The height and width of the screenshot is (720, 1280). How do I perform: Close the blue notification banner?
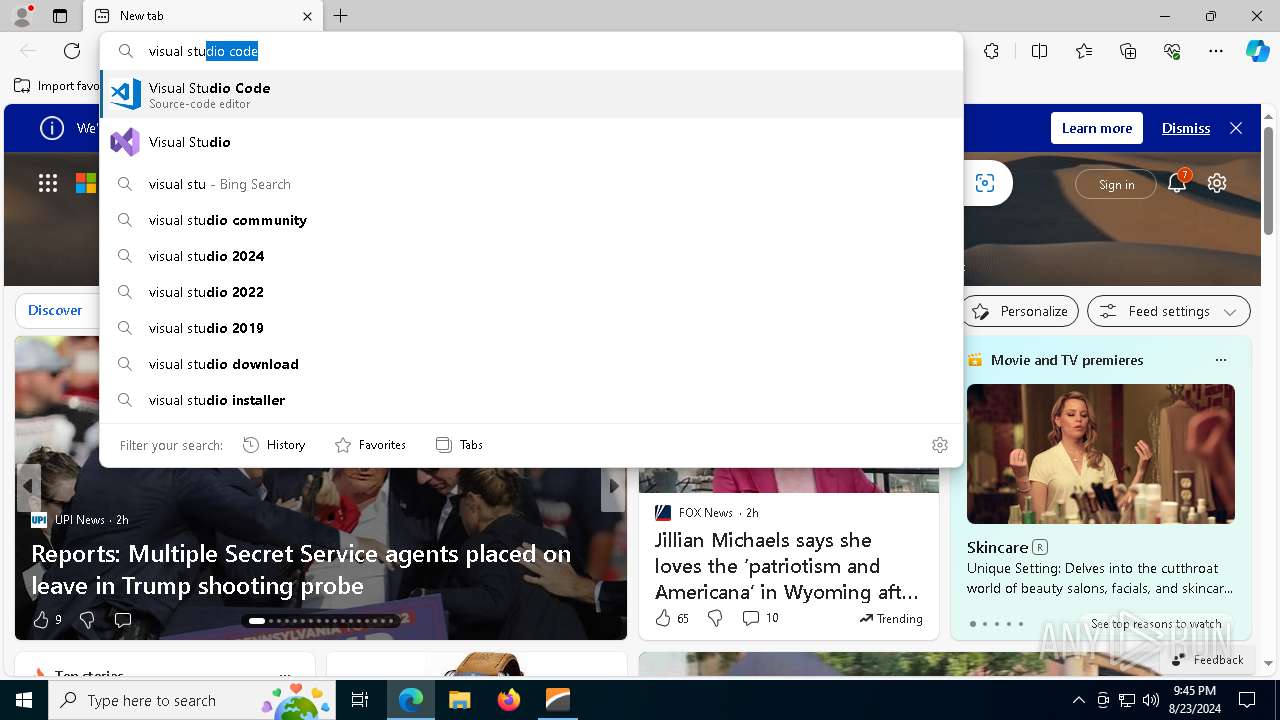pos(1236,128)
